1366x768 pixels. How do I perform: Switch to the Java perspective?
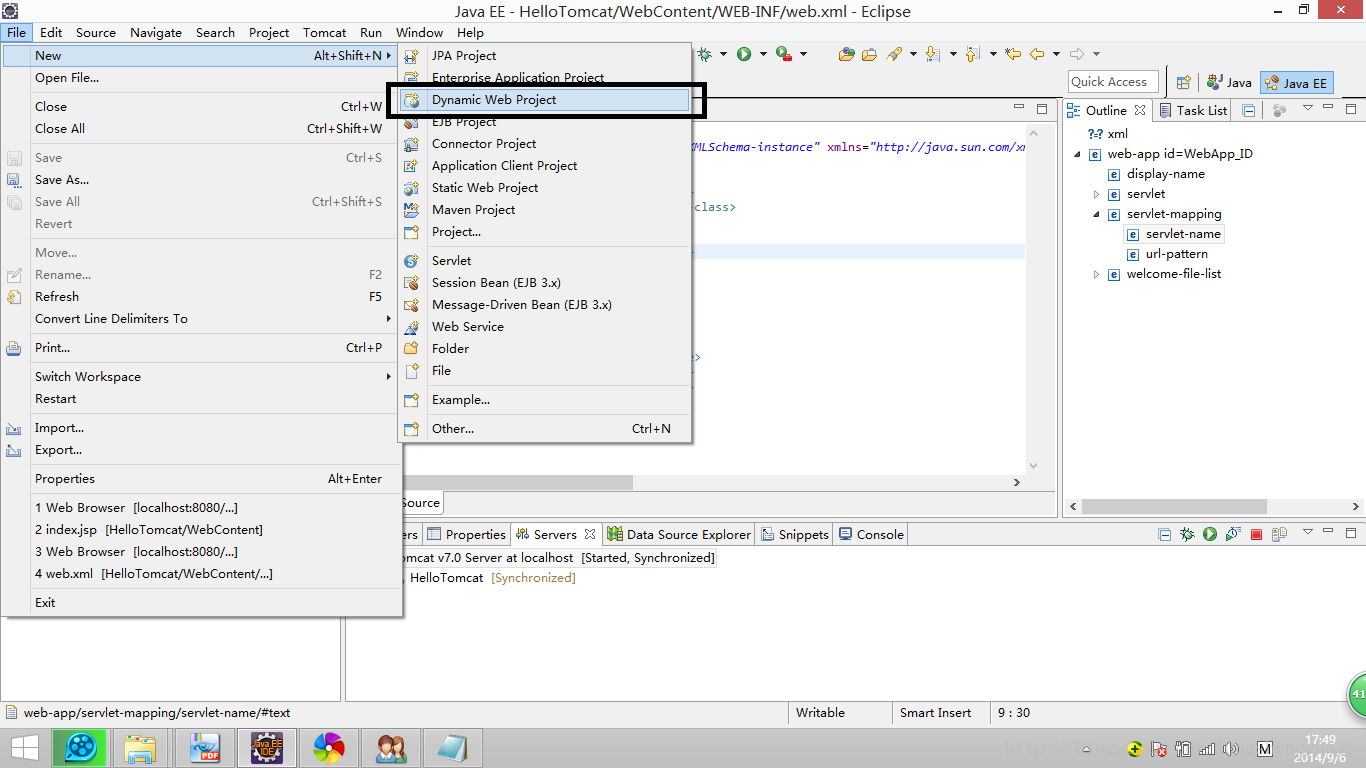pos(1229,83)
